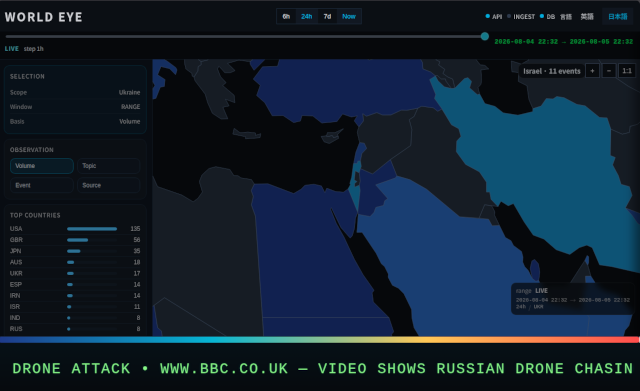Click the timeline slider handle
The image size is (640, 391).
[484, 36]
